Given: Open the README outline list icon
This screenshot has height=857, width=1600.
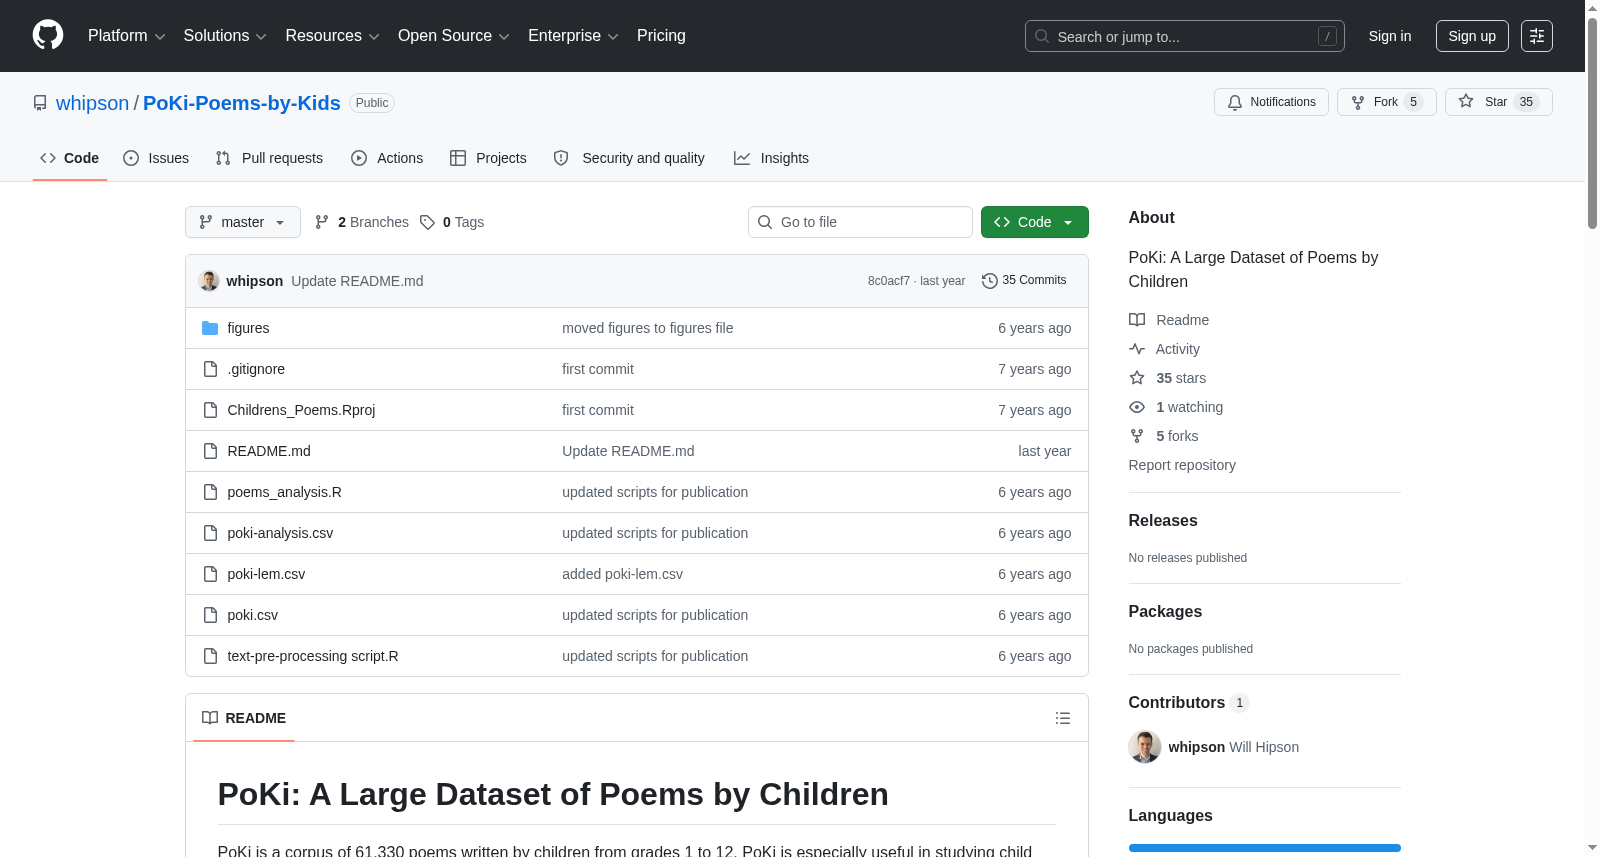Looking at the screenshot, I should coord(1063,718).
